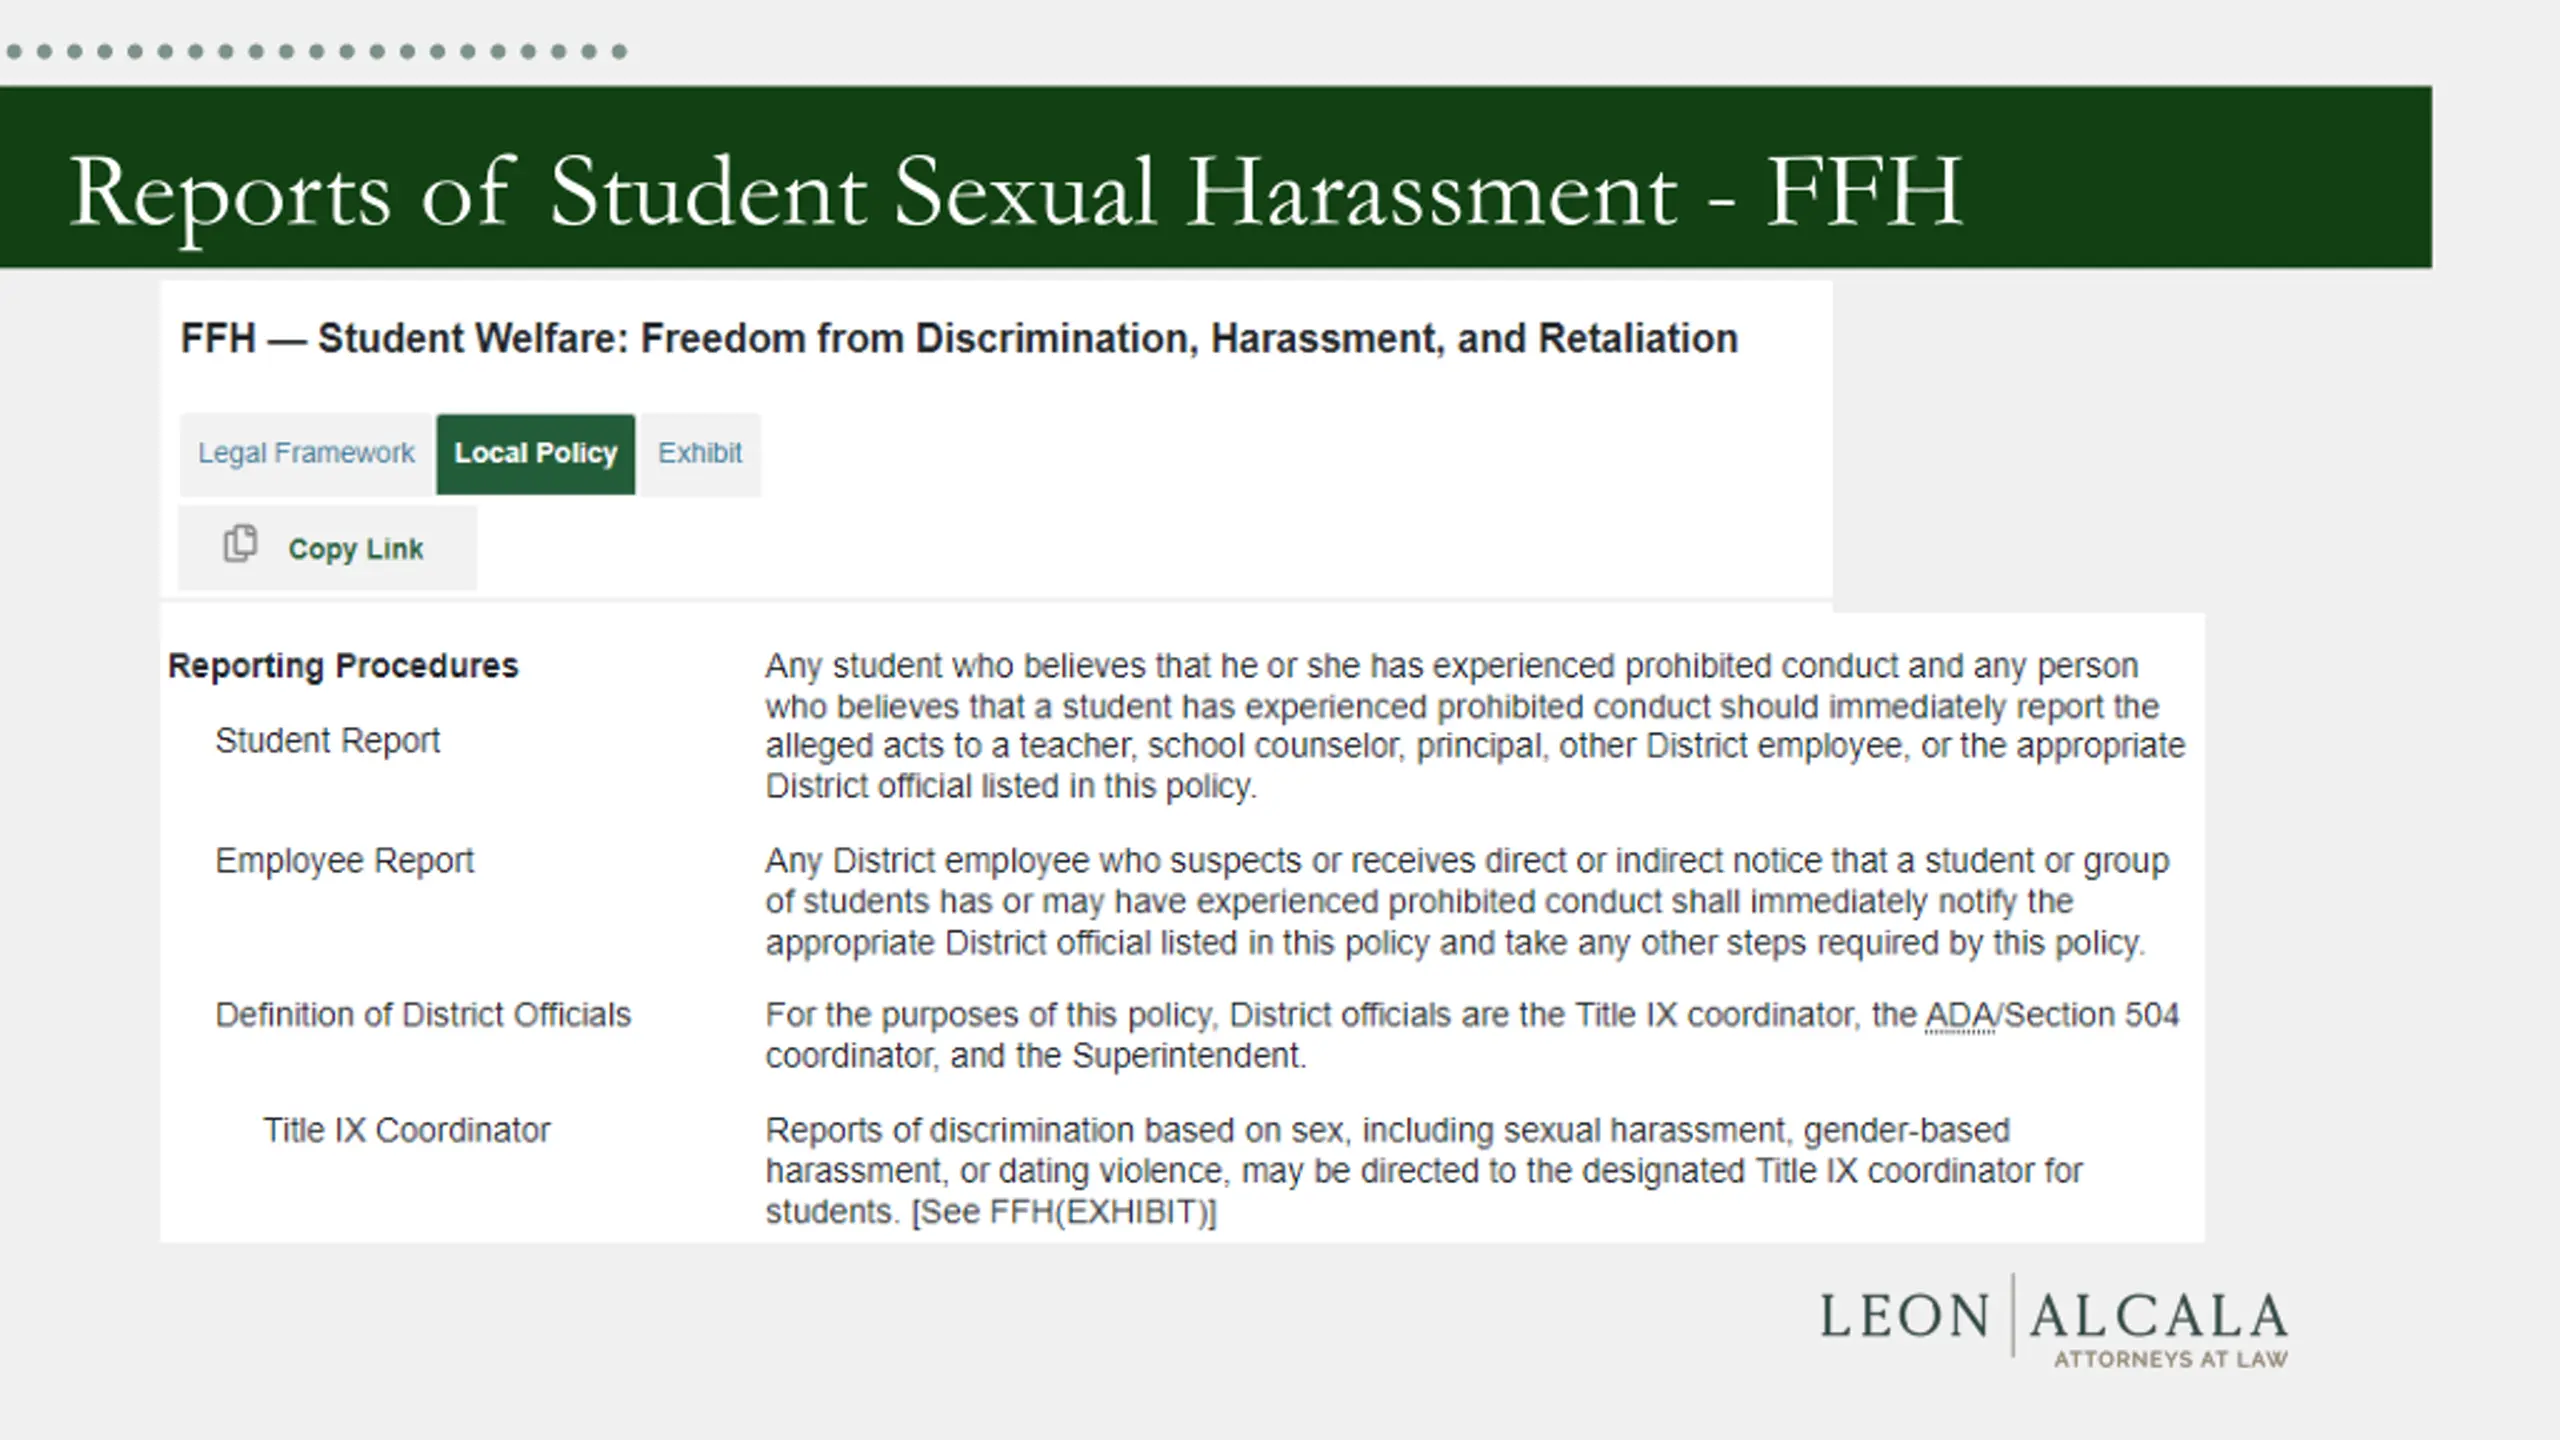Click the copy link clipboard icon

click(x=240, y=544)
